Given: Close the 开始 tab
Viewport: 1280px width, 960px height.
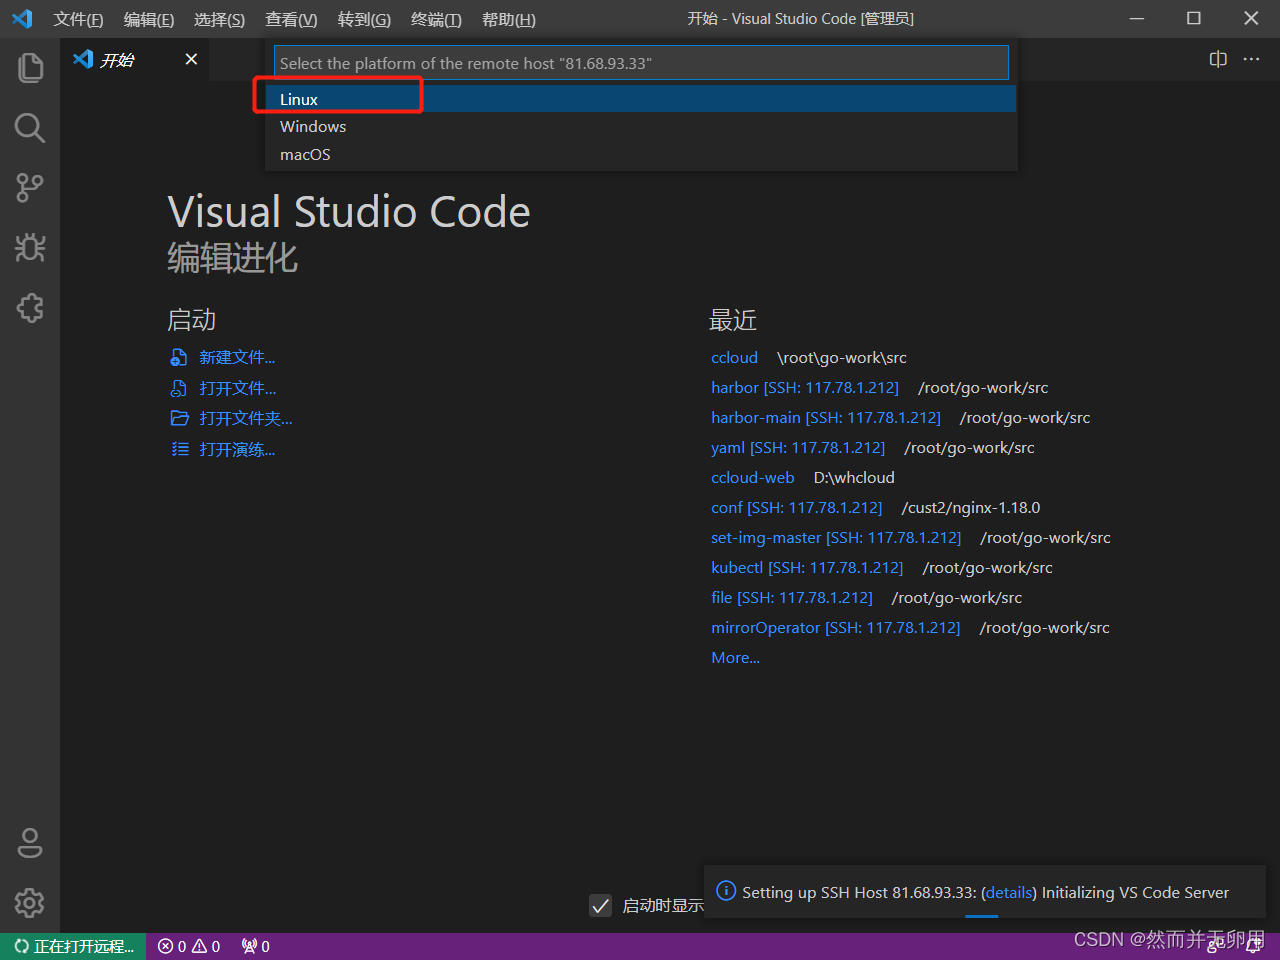Looking at the screenshot, I should (191, 59).
